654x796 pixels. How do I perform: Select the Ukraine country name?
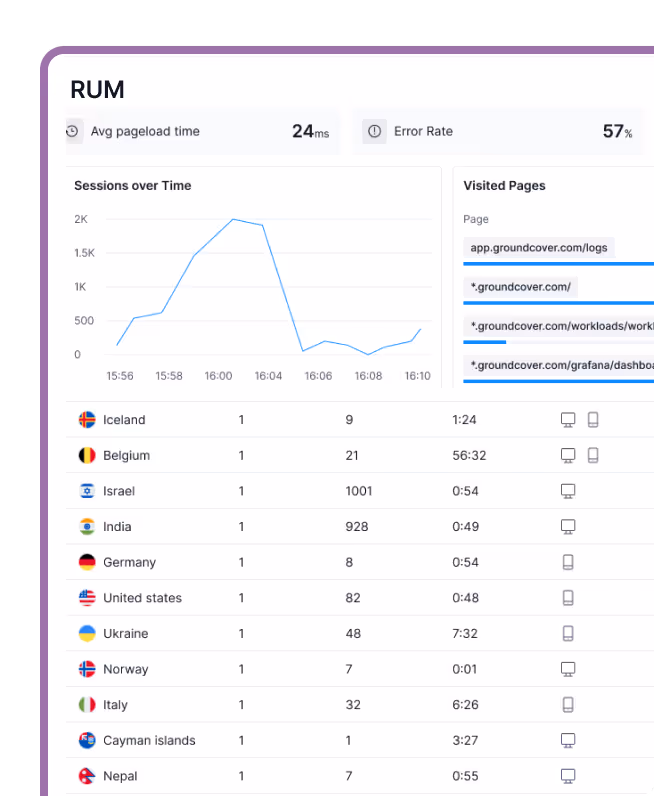[125, 634]
